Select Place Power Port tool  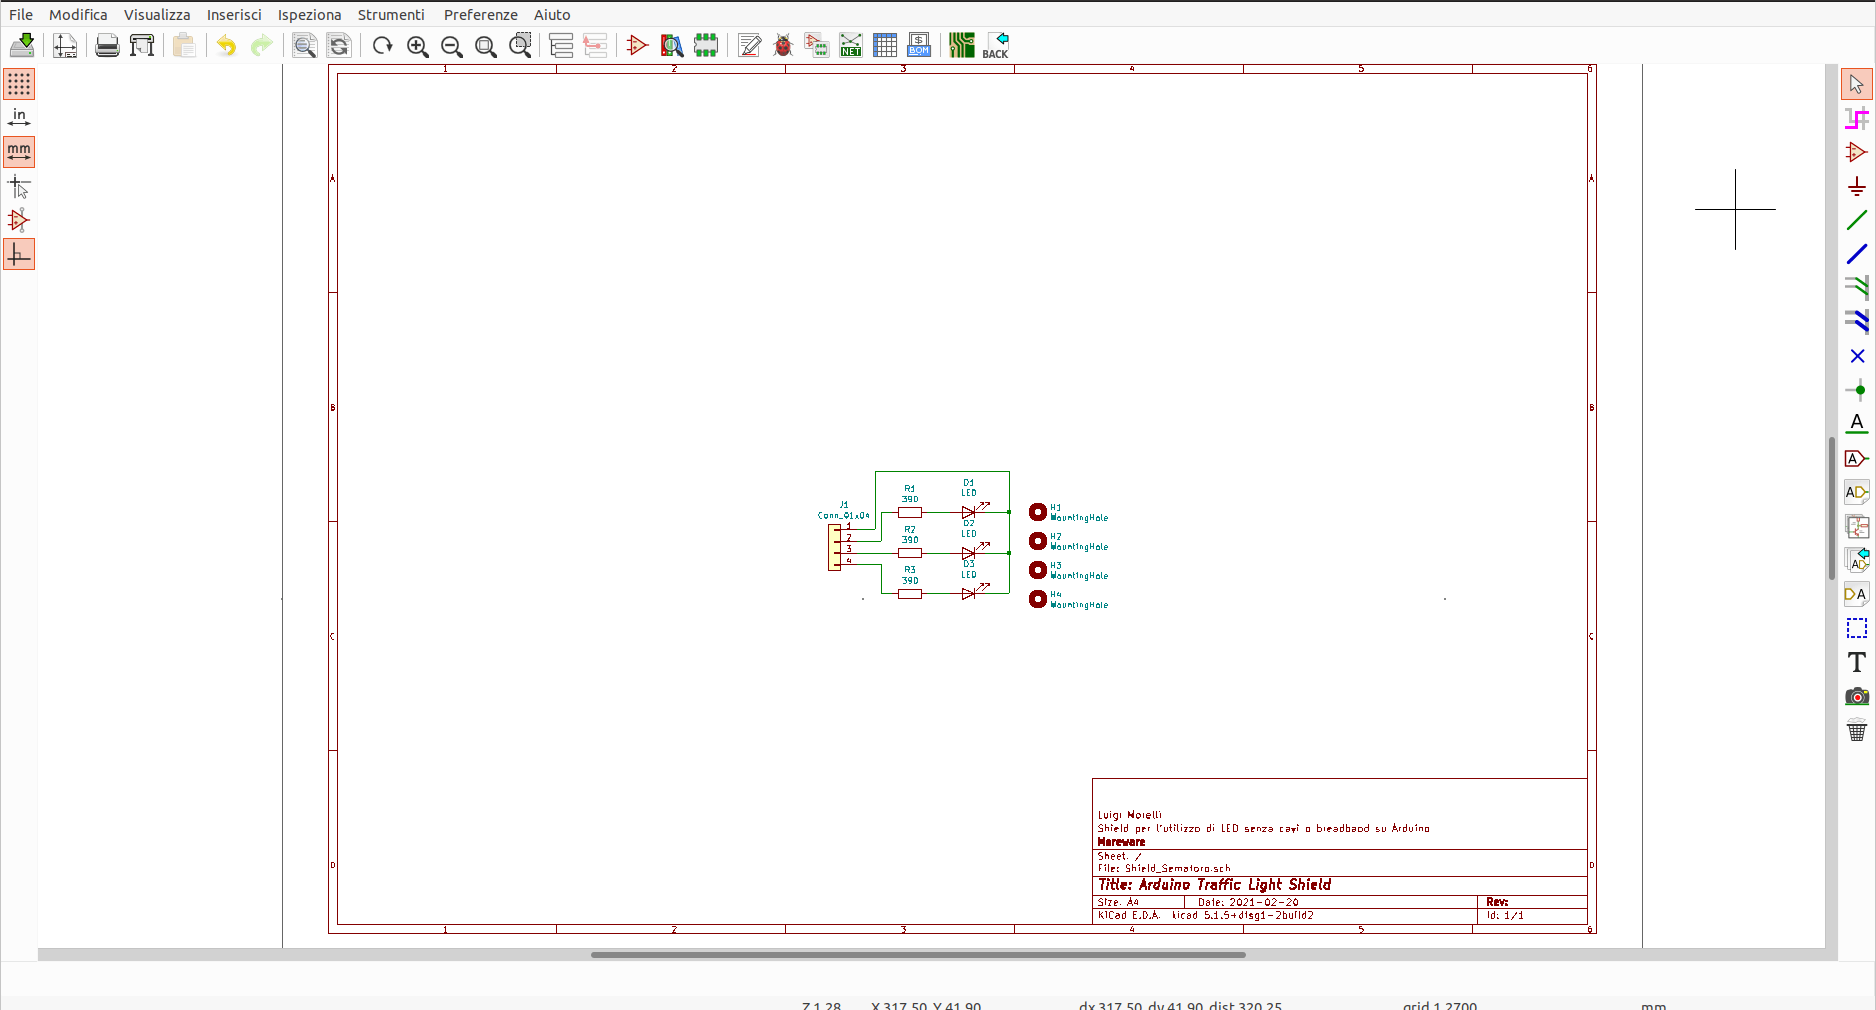click(1857, 186)
